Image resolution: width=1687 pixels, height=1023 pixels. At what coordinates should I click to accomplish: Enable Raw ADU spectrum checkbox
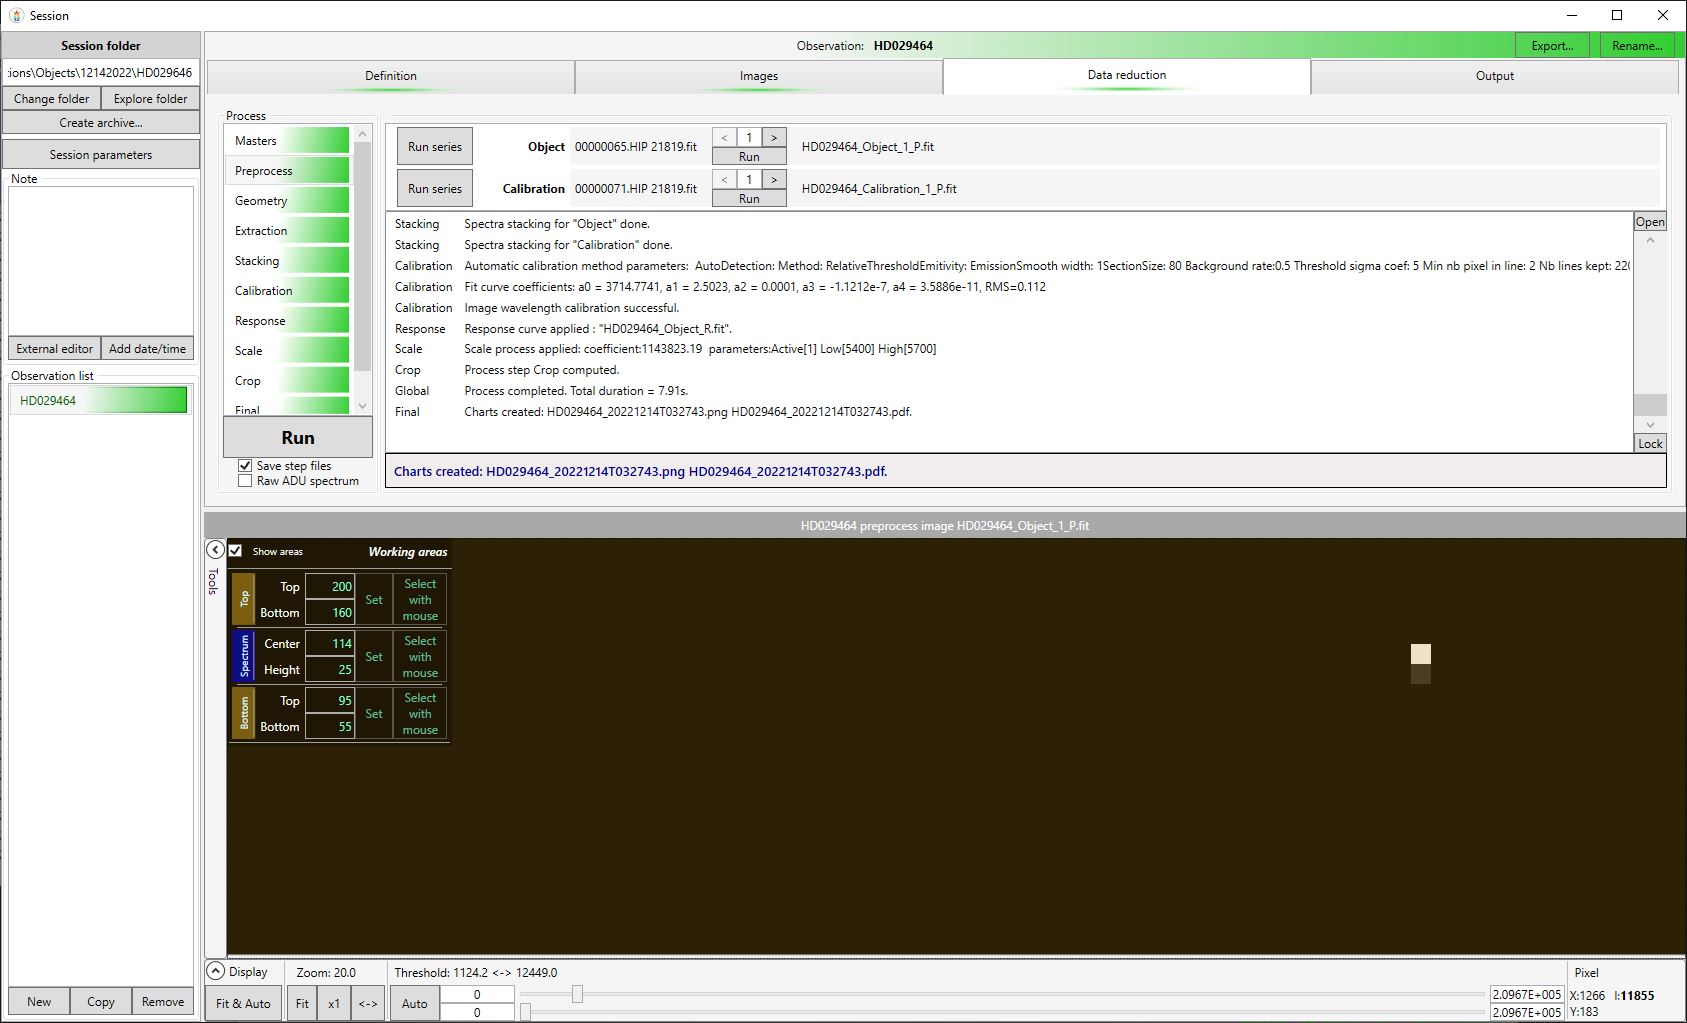click(245, 481)
